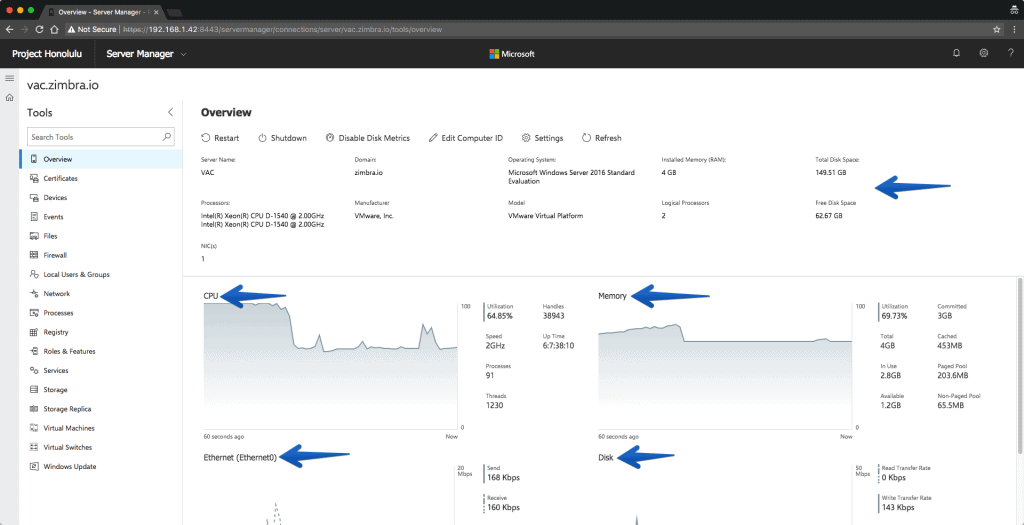The height and width of the screenshot is (525, 1024).
Task: Click the Firewall tool icon
Action: pos(33,255)
